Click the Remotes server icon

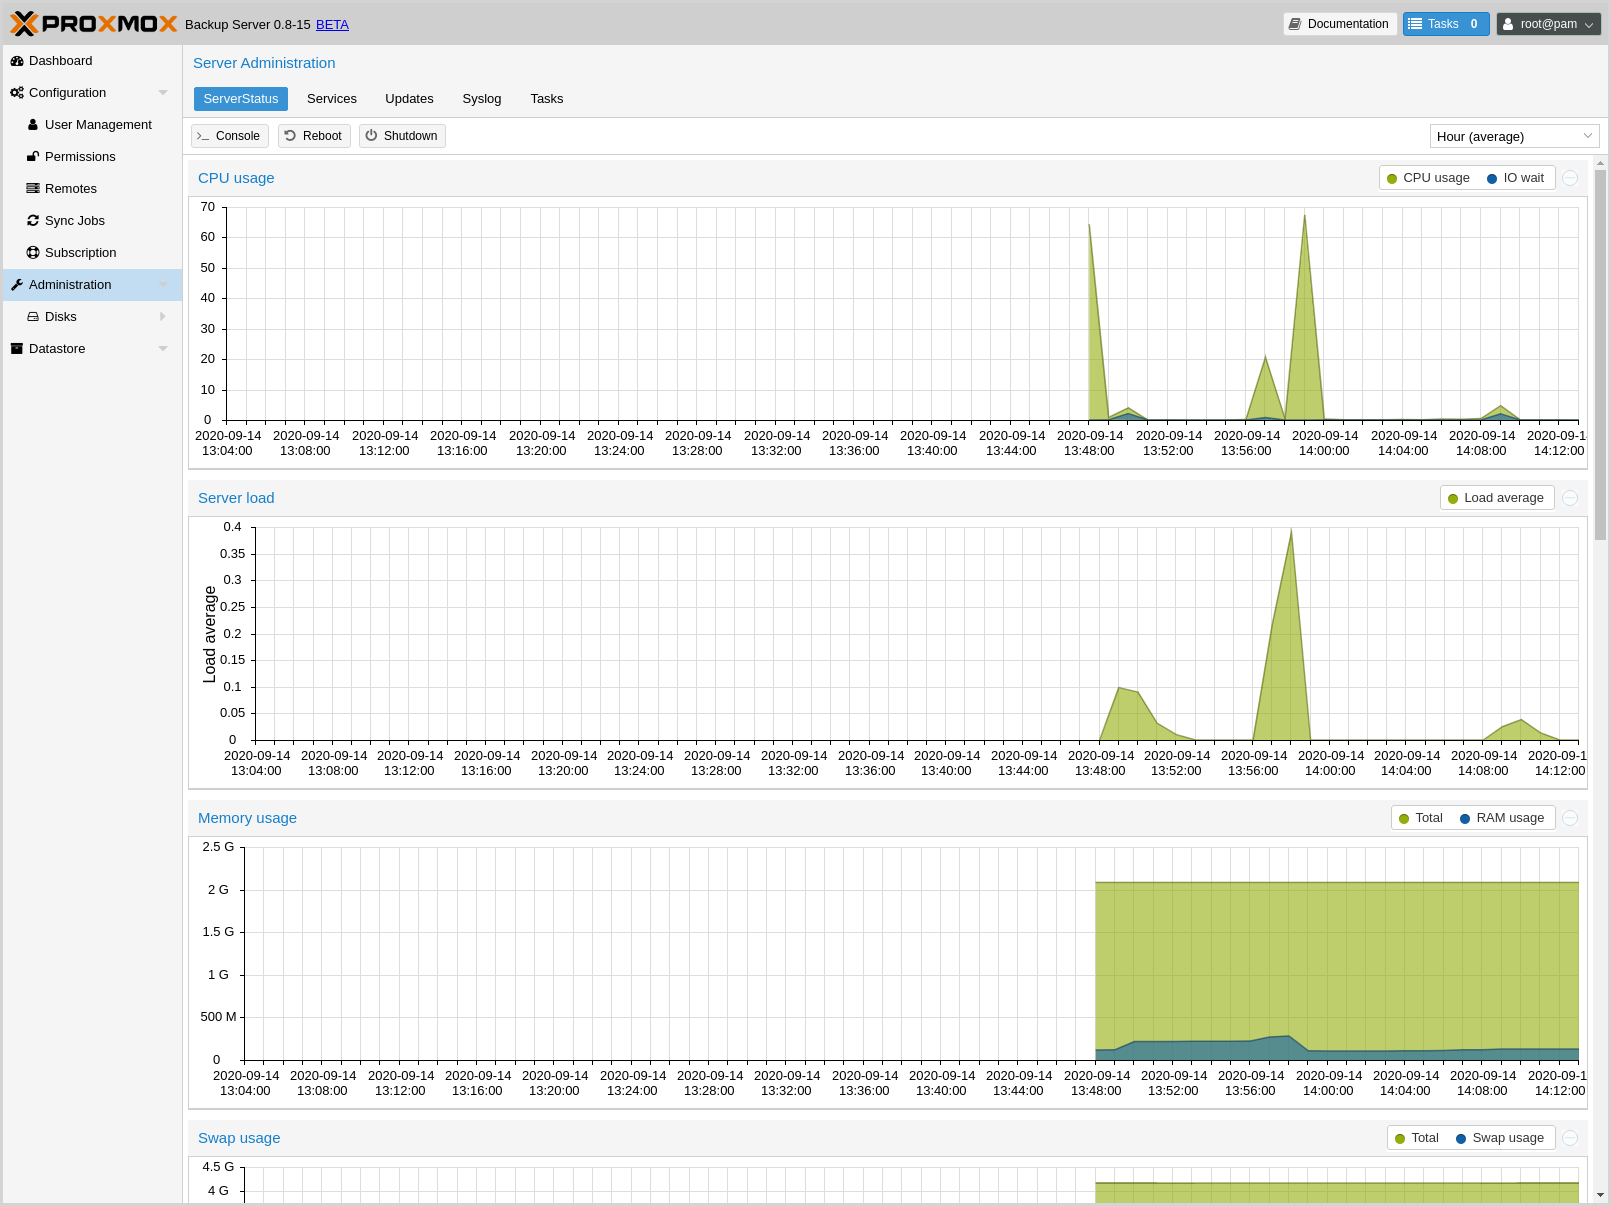tap(33, 189)
